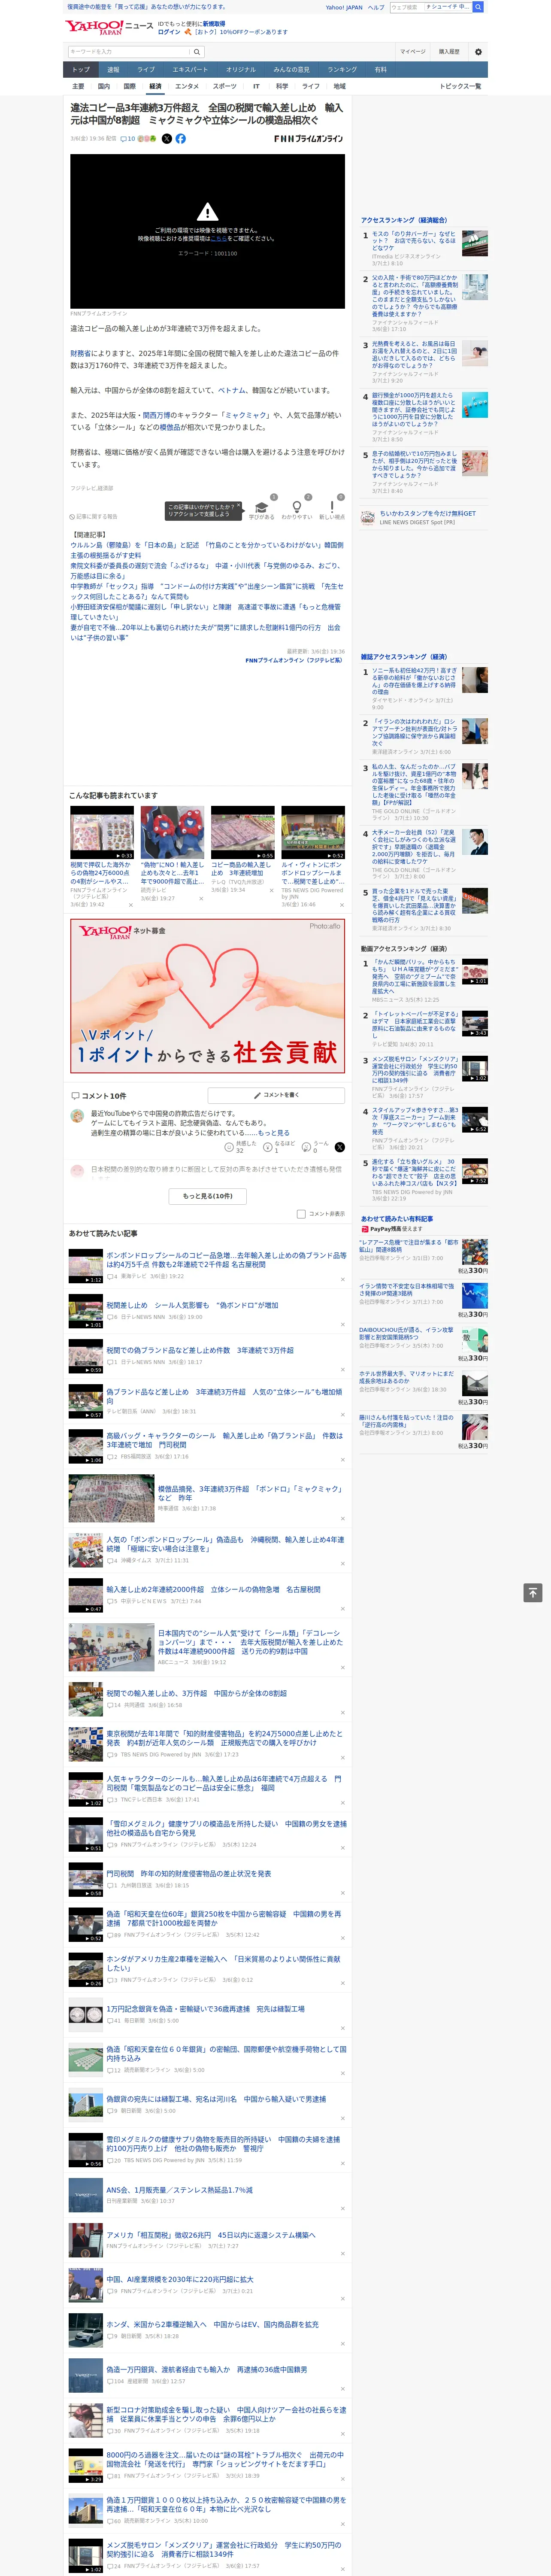Open the IT sub-category tab
This screenshot has width=551, height=2576.
coord(256,86)
